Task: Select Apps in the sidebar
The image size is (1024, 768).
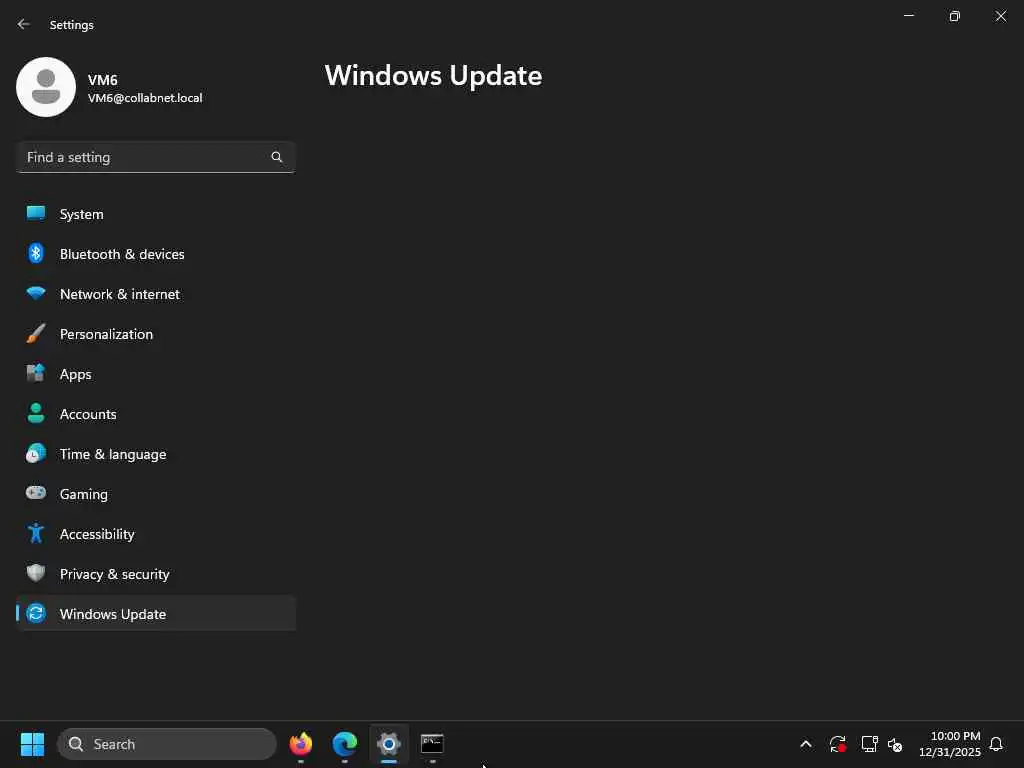Action: click(156, 374)
